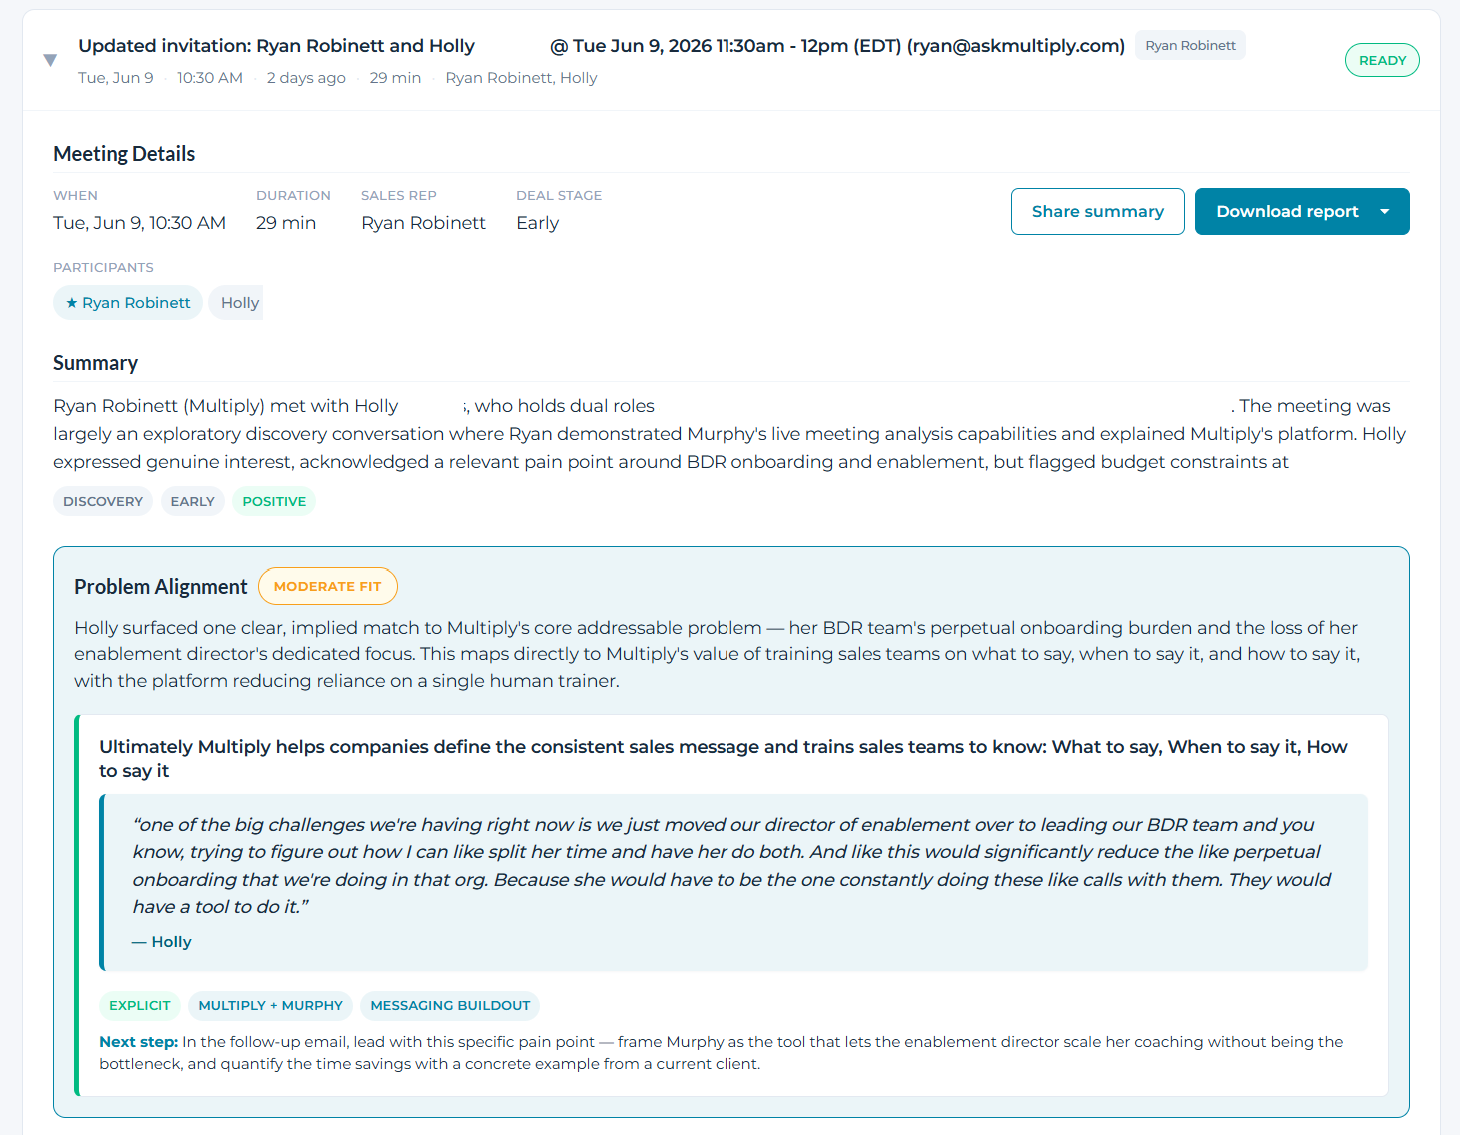Click the Share summary button
This screenshot has height=1135, width=1460.
(x=1098, y=212)
